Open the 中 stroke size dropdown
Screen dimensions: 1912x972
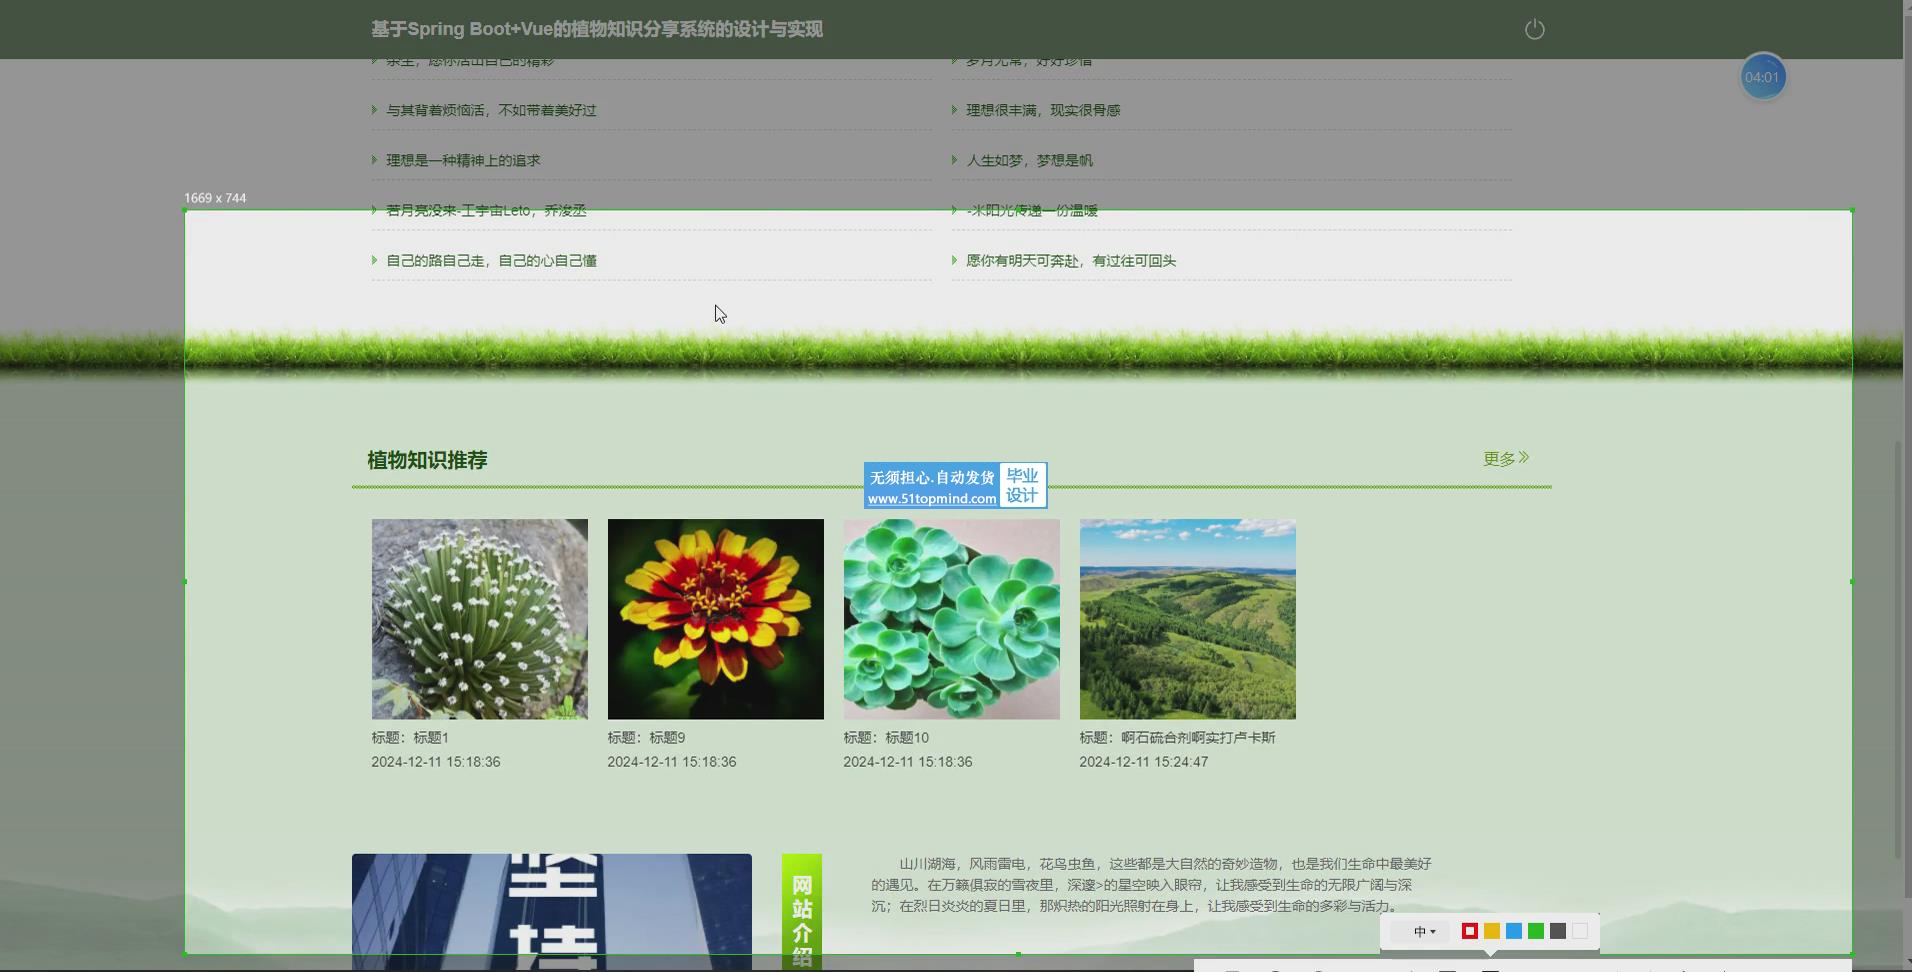[1424, 932]
